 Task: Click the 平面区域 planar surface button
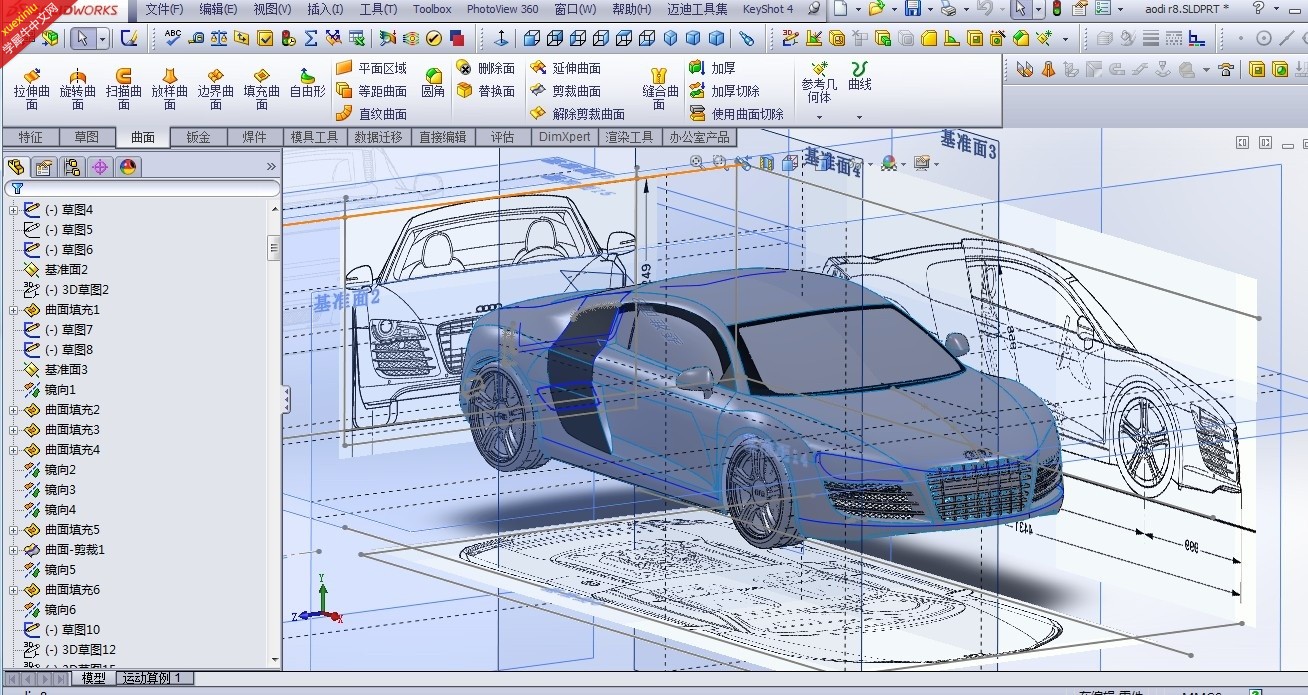[372, 68]
